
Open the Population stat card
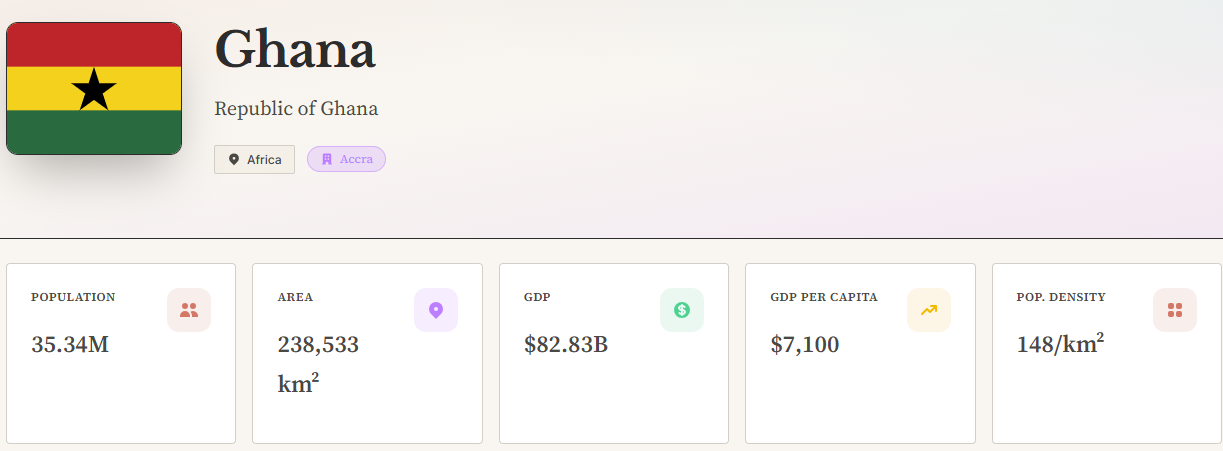coord(121,353)
